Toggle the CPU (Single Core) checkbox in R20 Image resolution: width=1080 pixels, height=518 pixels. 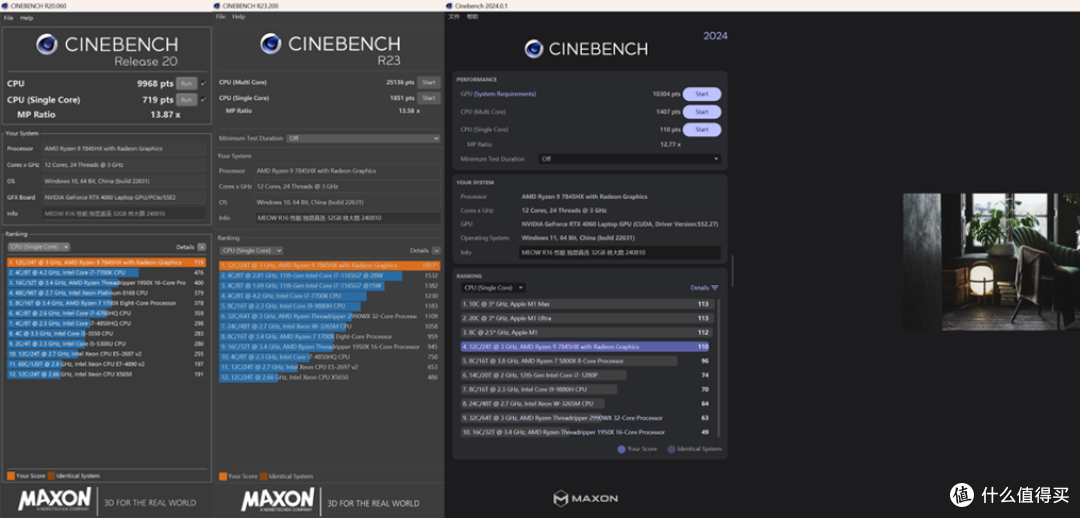(203, 99)
